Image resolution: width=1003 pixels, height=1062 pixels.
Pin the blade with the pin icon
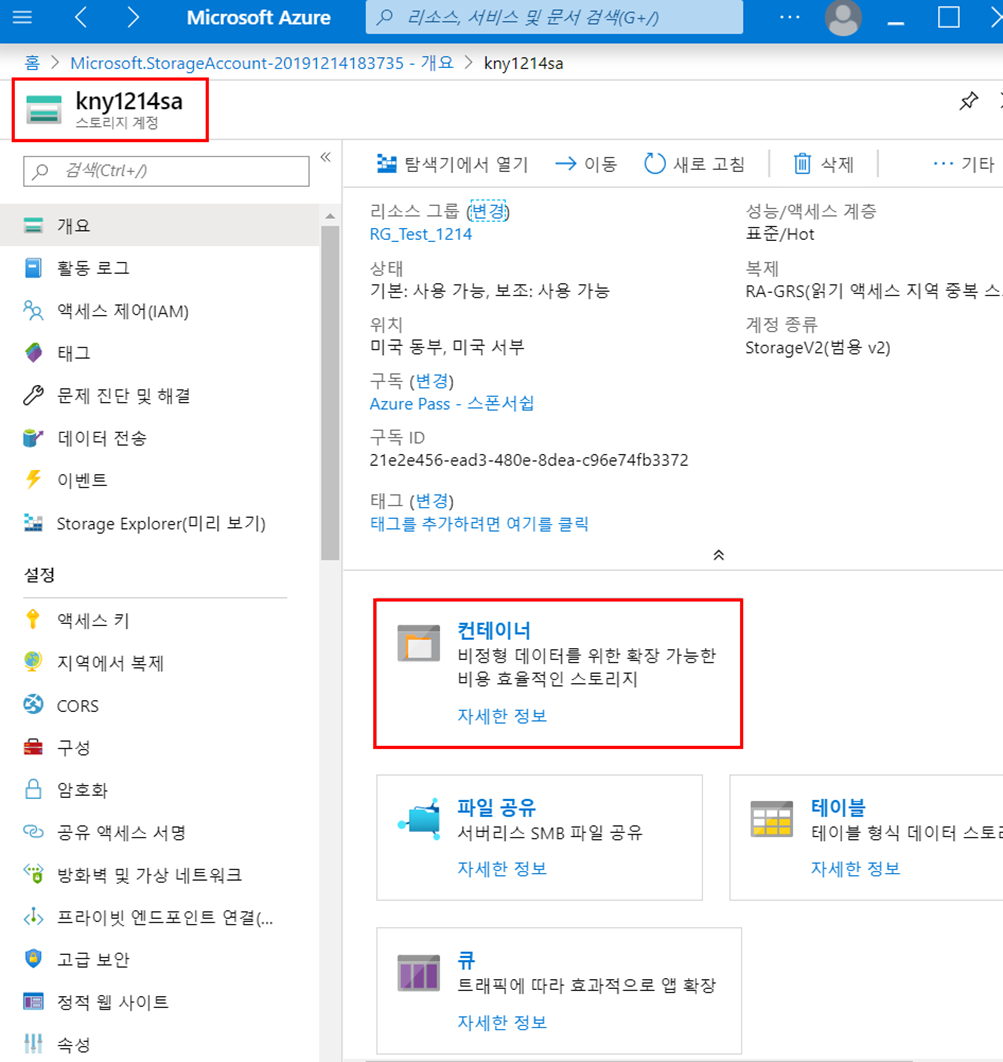[968, 102]
